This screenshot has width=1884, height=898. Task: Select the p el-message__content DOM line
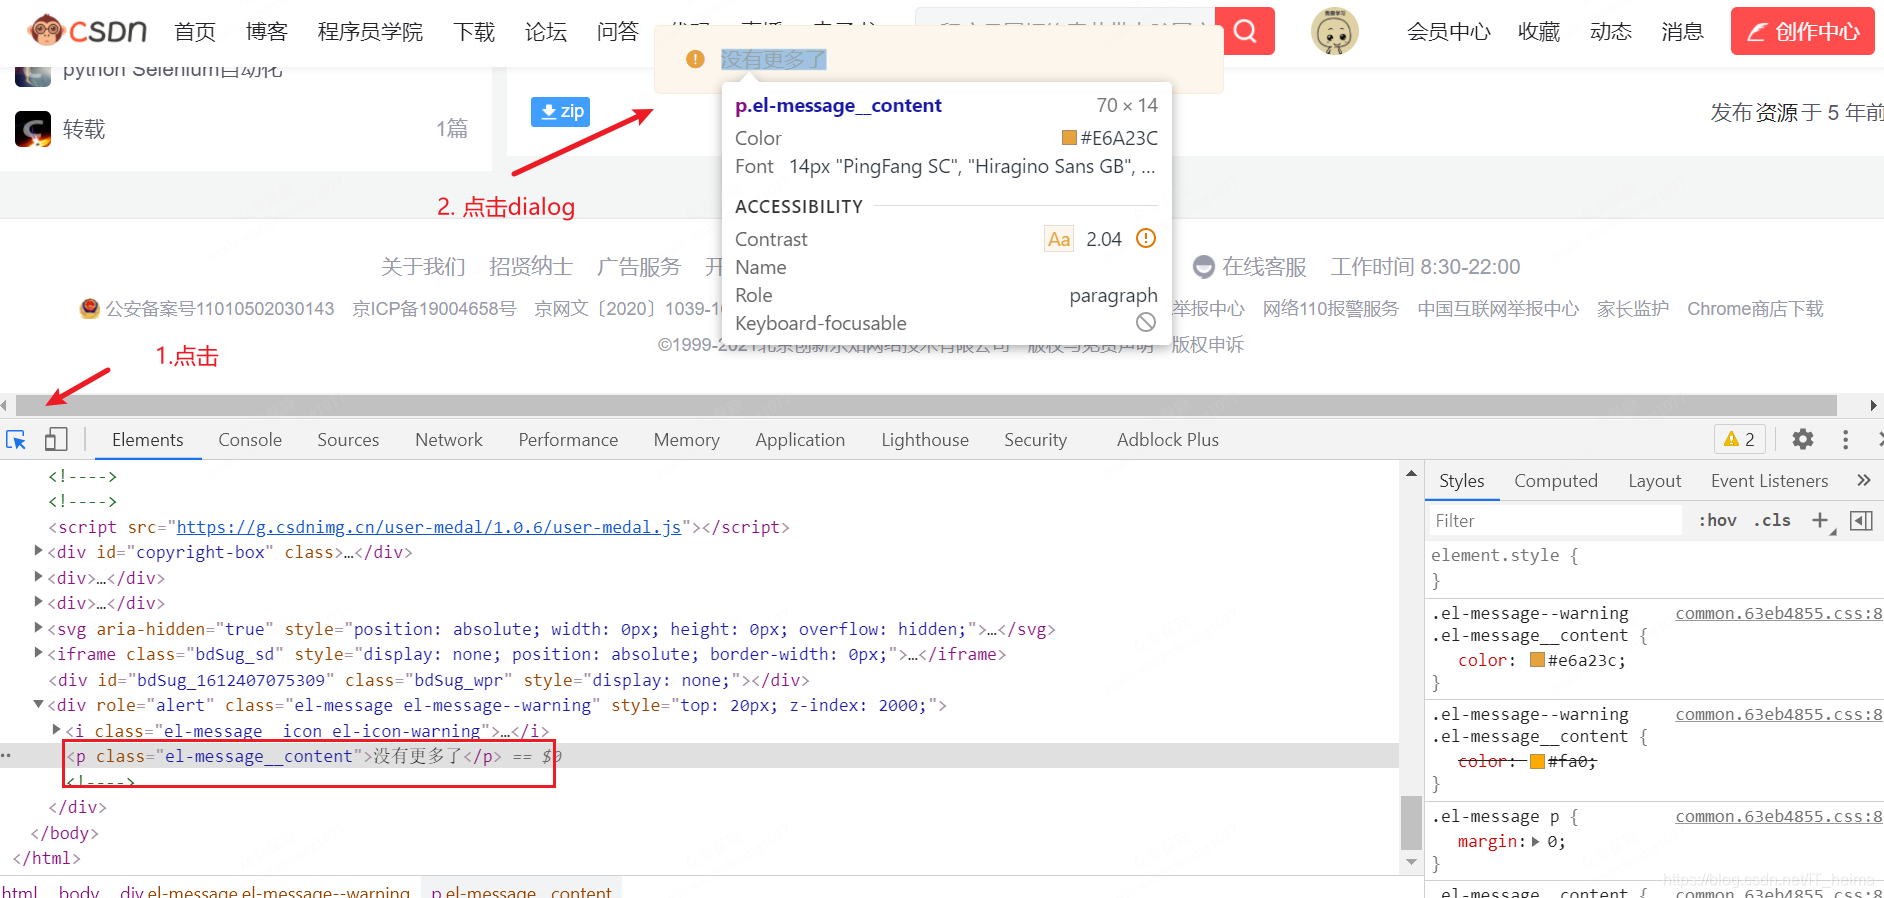700,756
